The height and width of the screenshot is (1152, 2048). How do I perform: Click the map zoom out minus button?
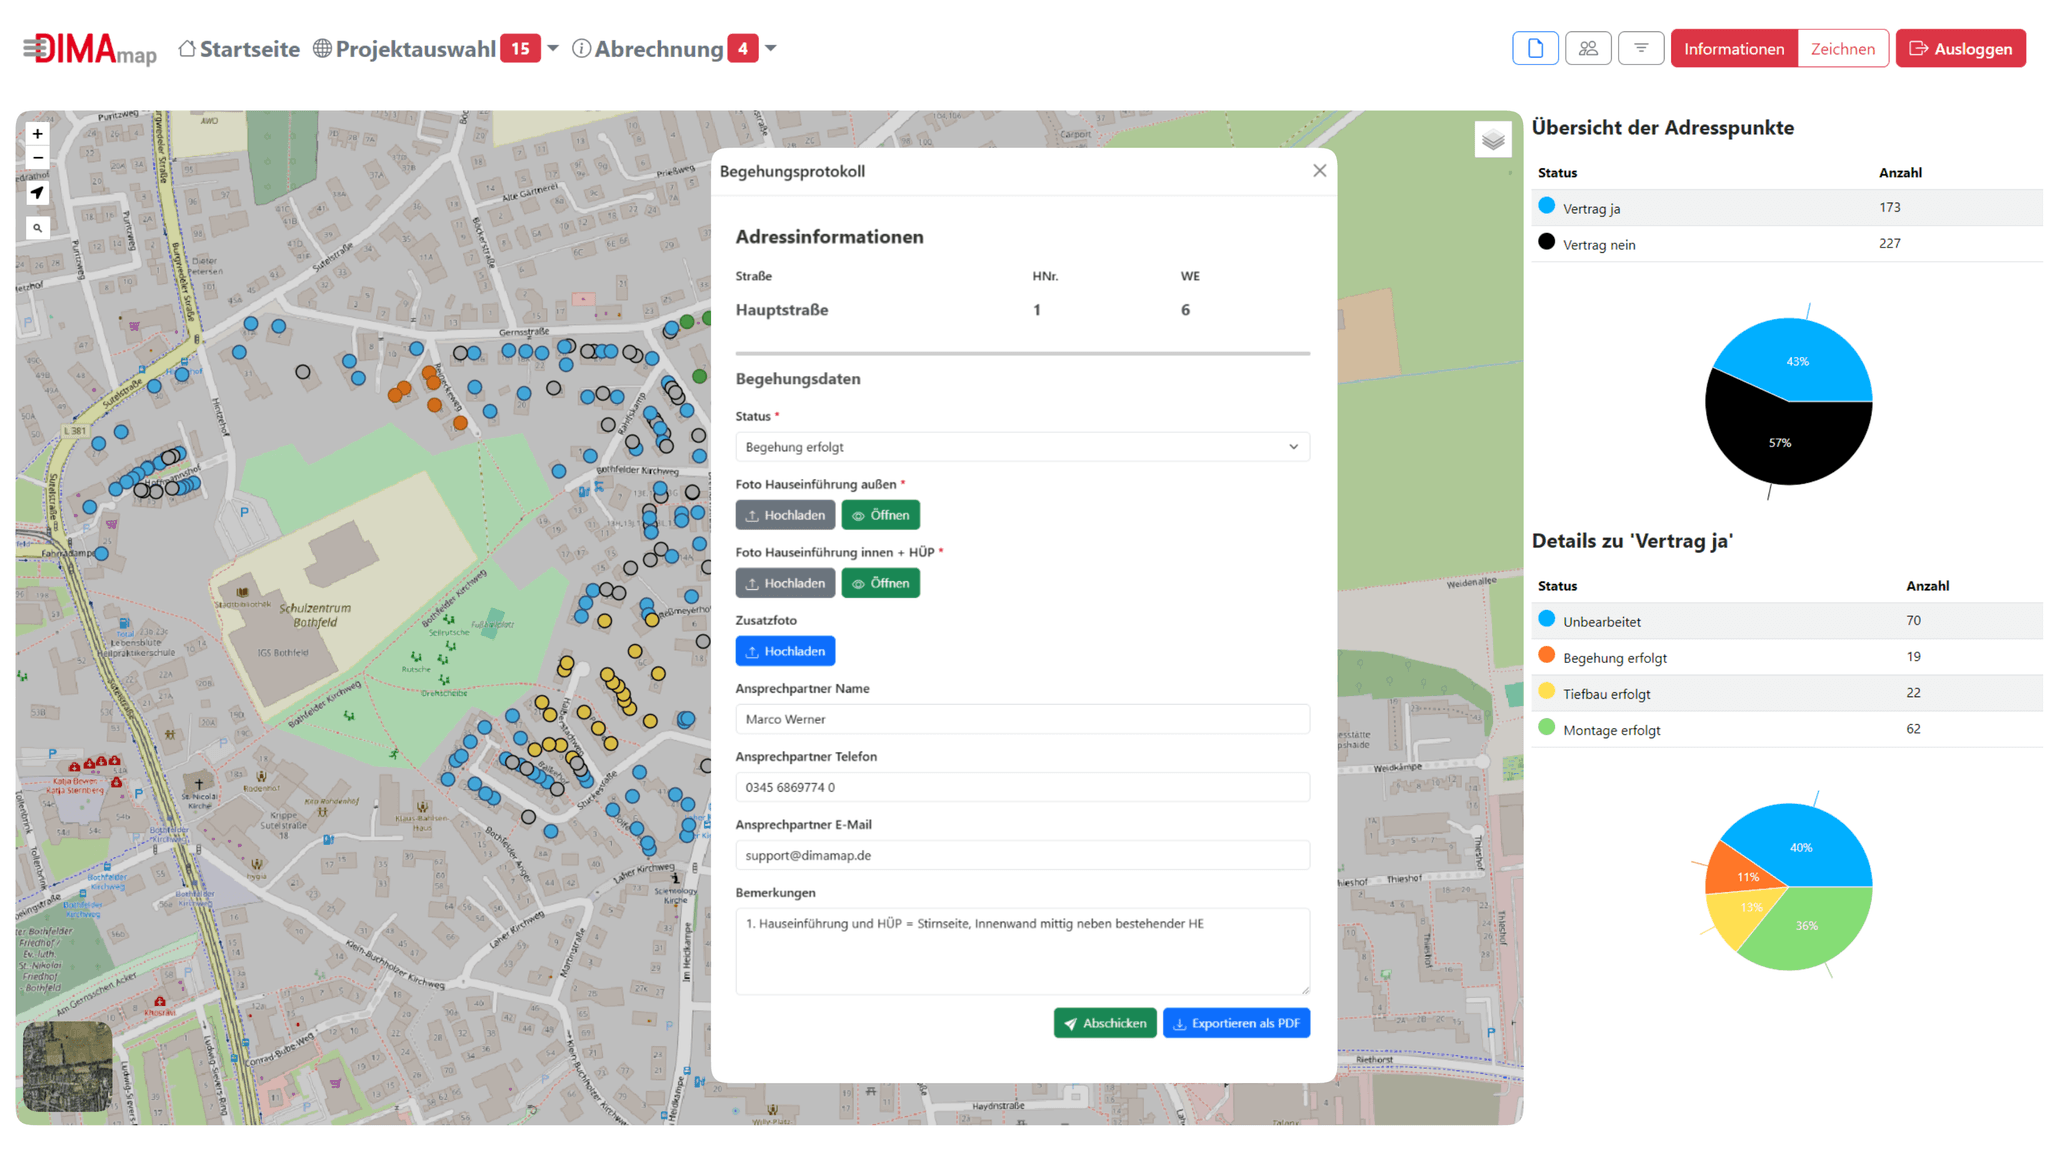[x=37, y=158]
